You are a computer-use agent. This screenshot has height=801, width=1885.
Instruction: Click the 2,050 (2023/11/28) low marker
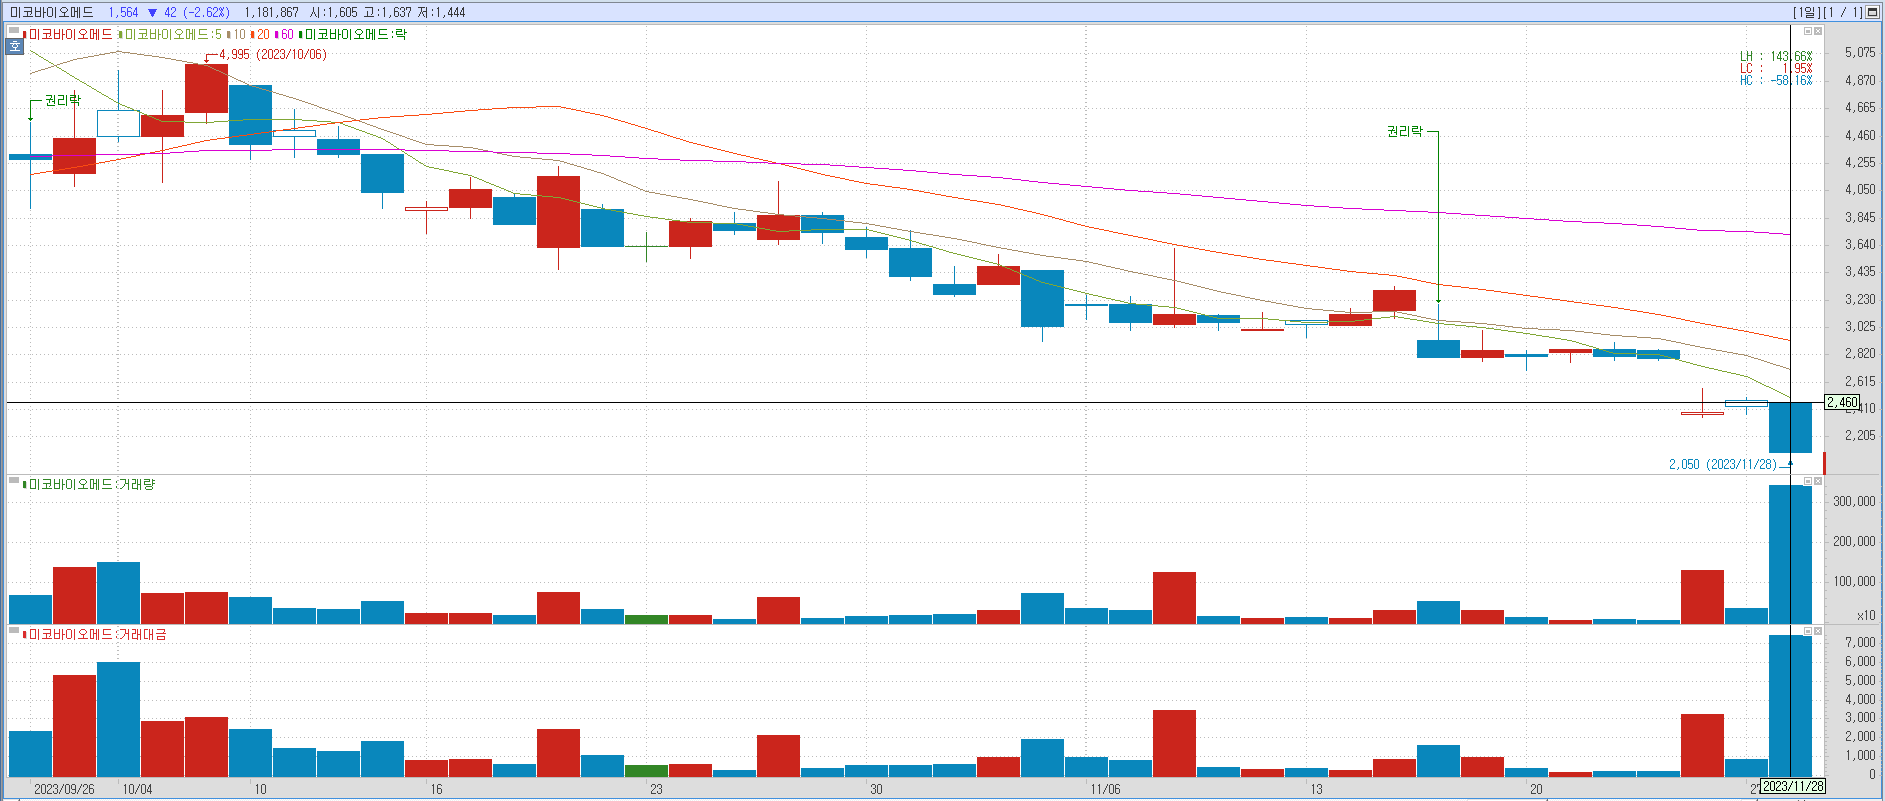(x=1722, y=464)
